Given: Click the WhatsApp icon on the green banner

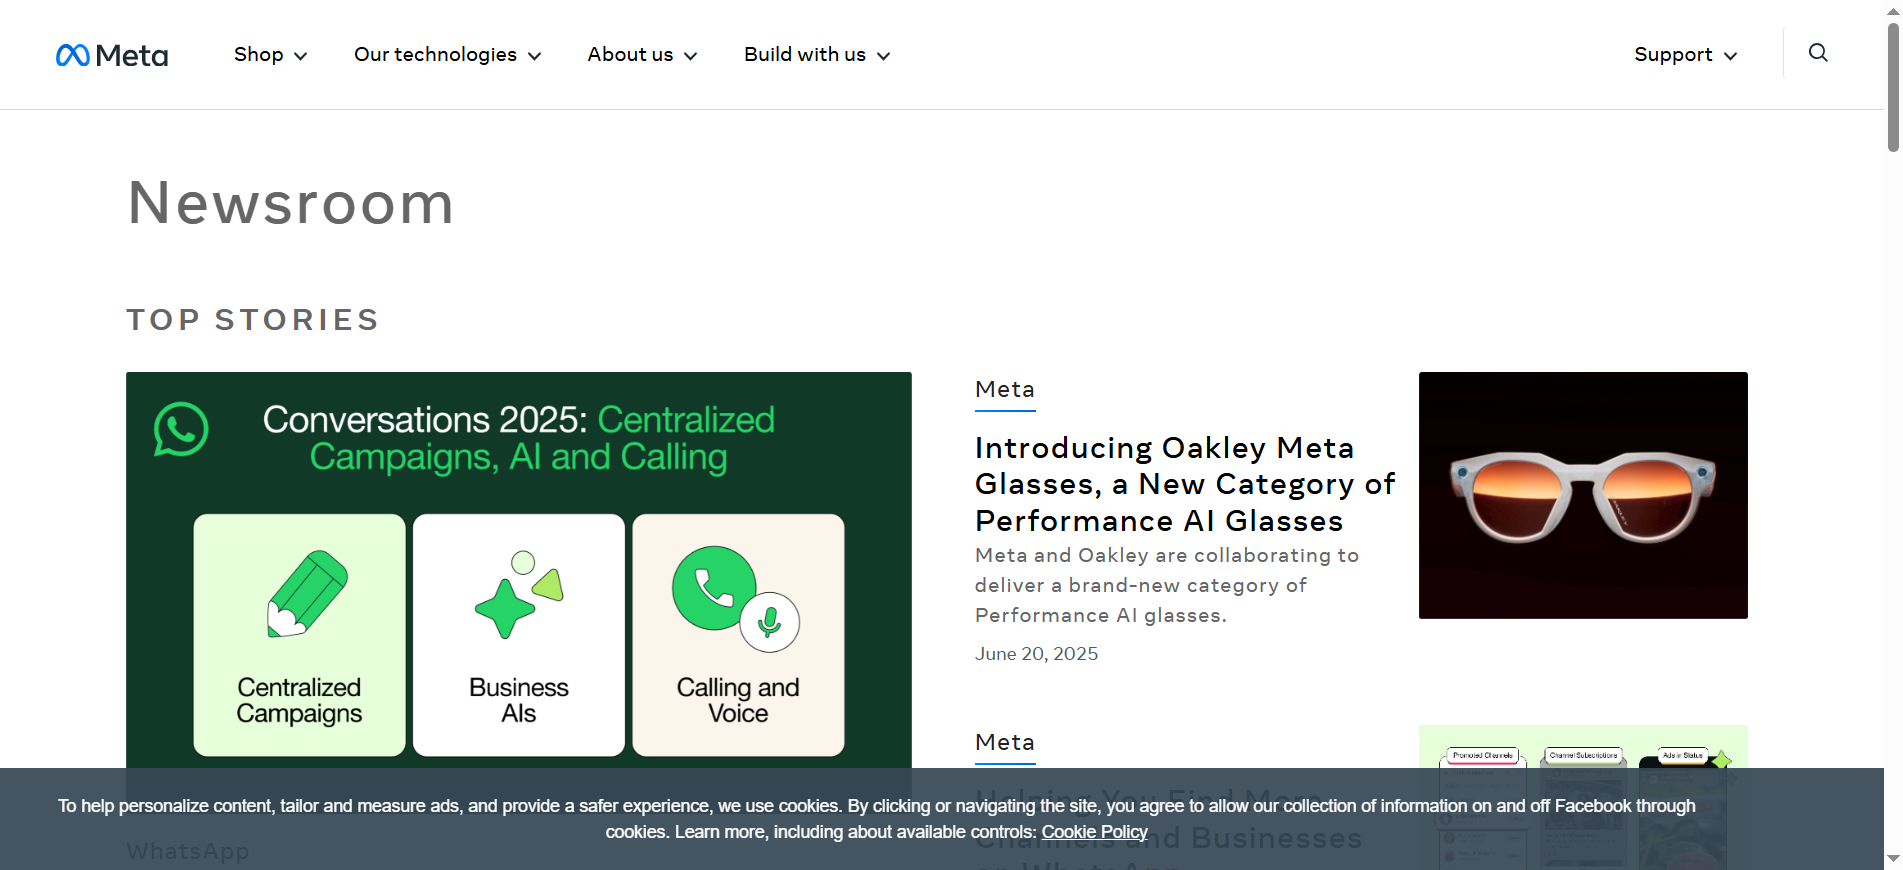Looking at the screenshot, I should pyautogui.click(x=181, y=432).
